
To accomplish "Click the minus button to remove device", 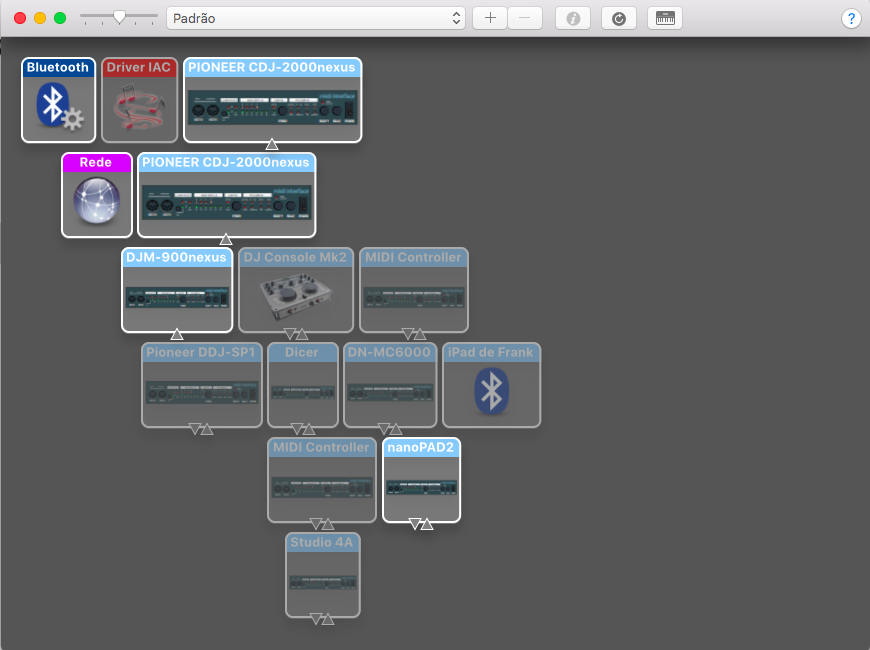I will click(x=525, y=18).
